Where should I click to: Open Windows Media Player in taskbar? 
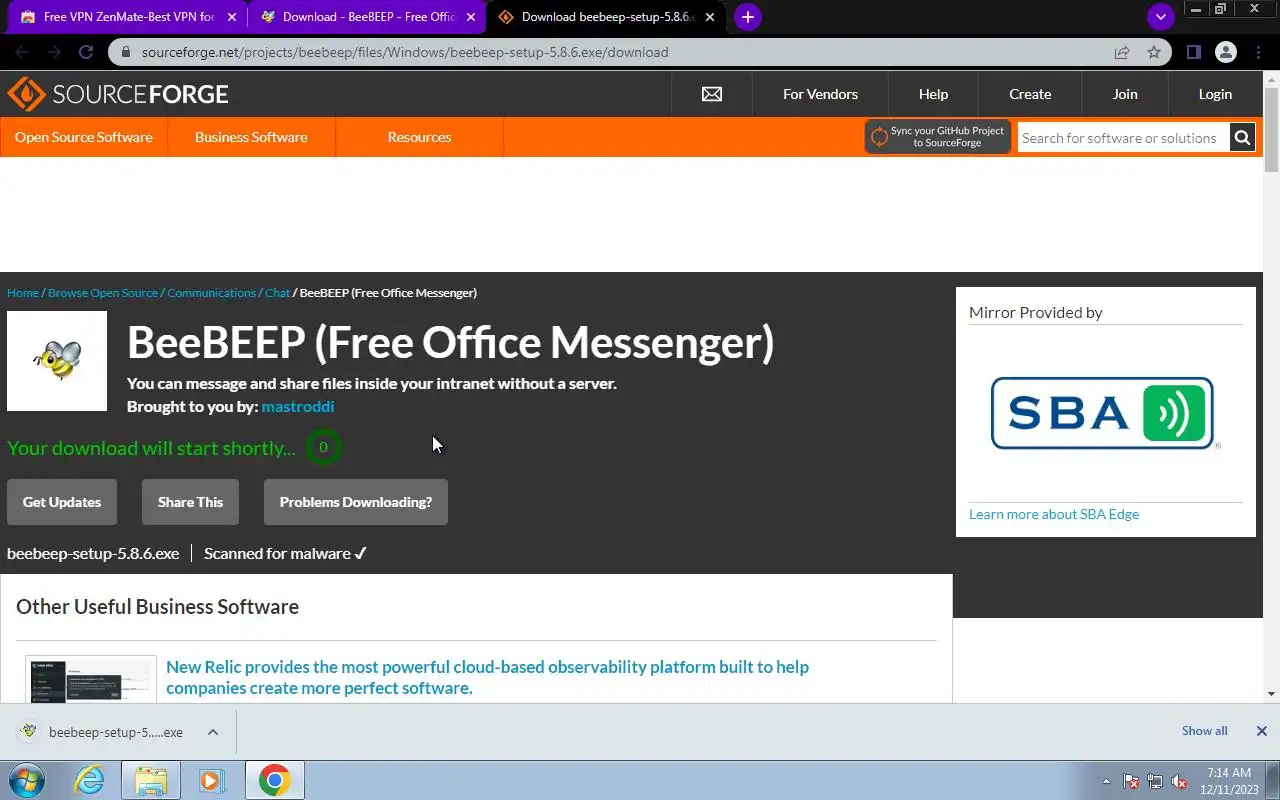[211, 780]
